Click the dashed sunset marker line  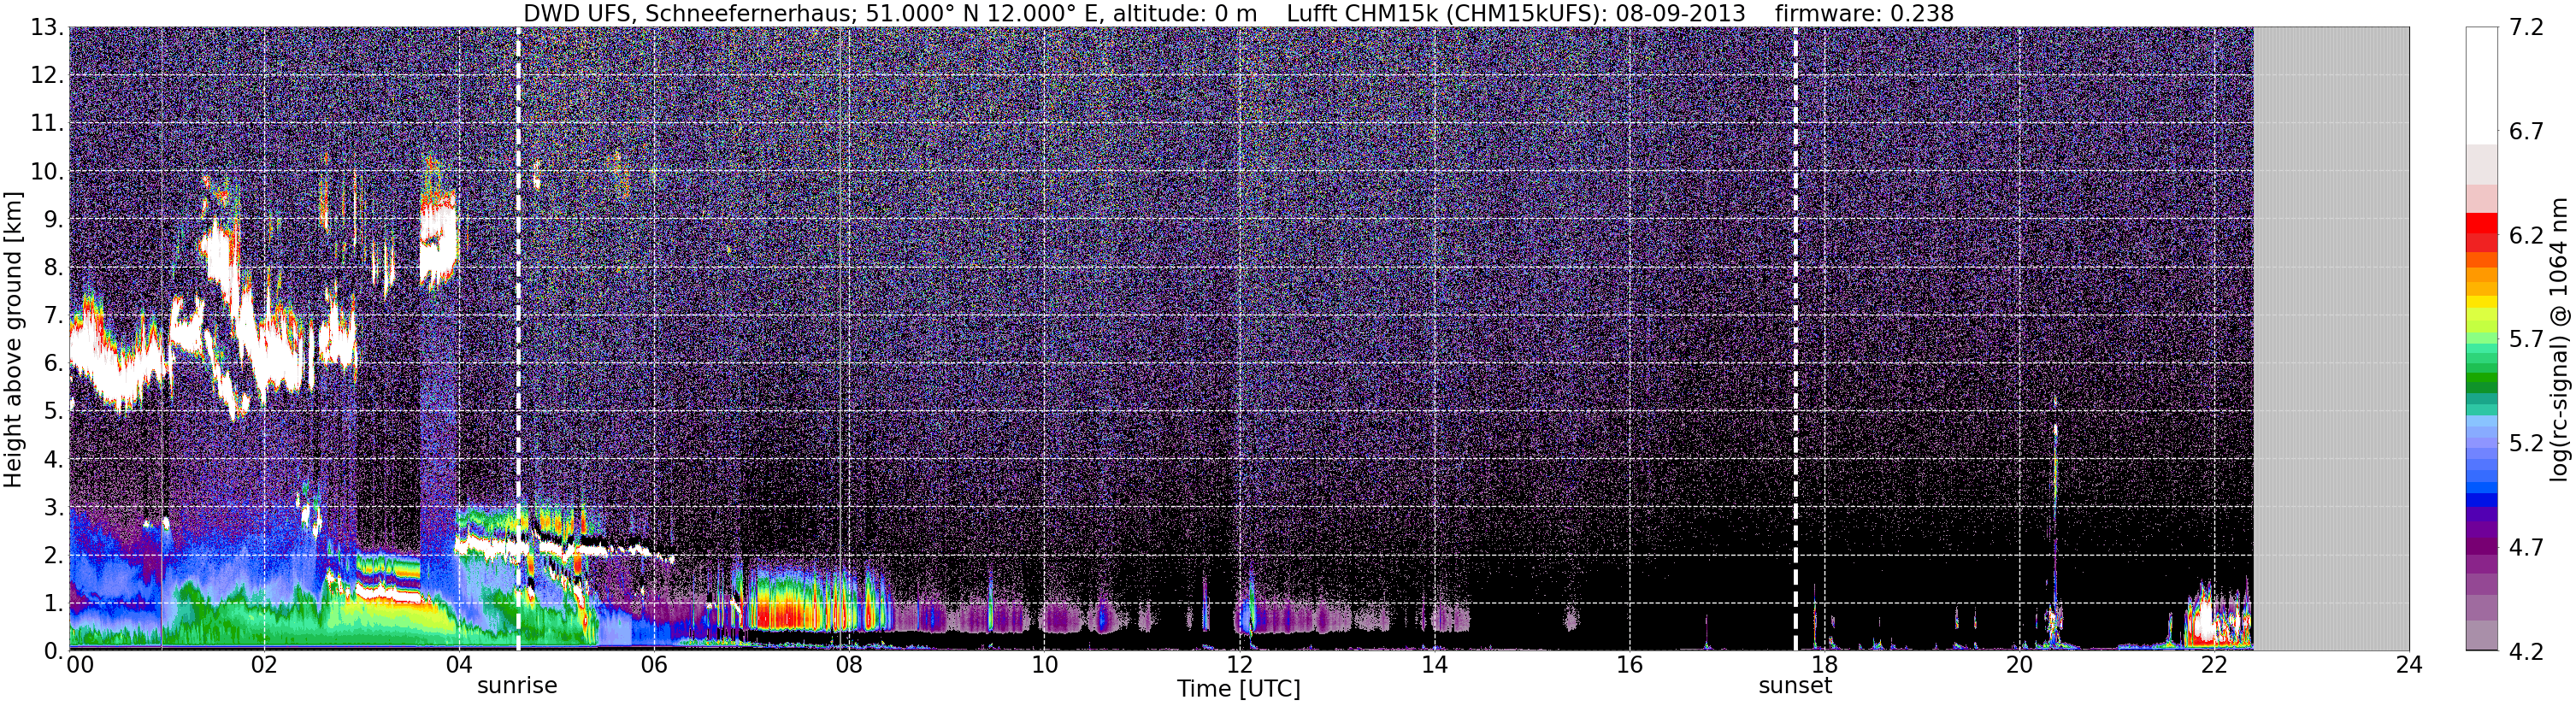click(x=1795, y=339)
